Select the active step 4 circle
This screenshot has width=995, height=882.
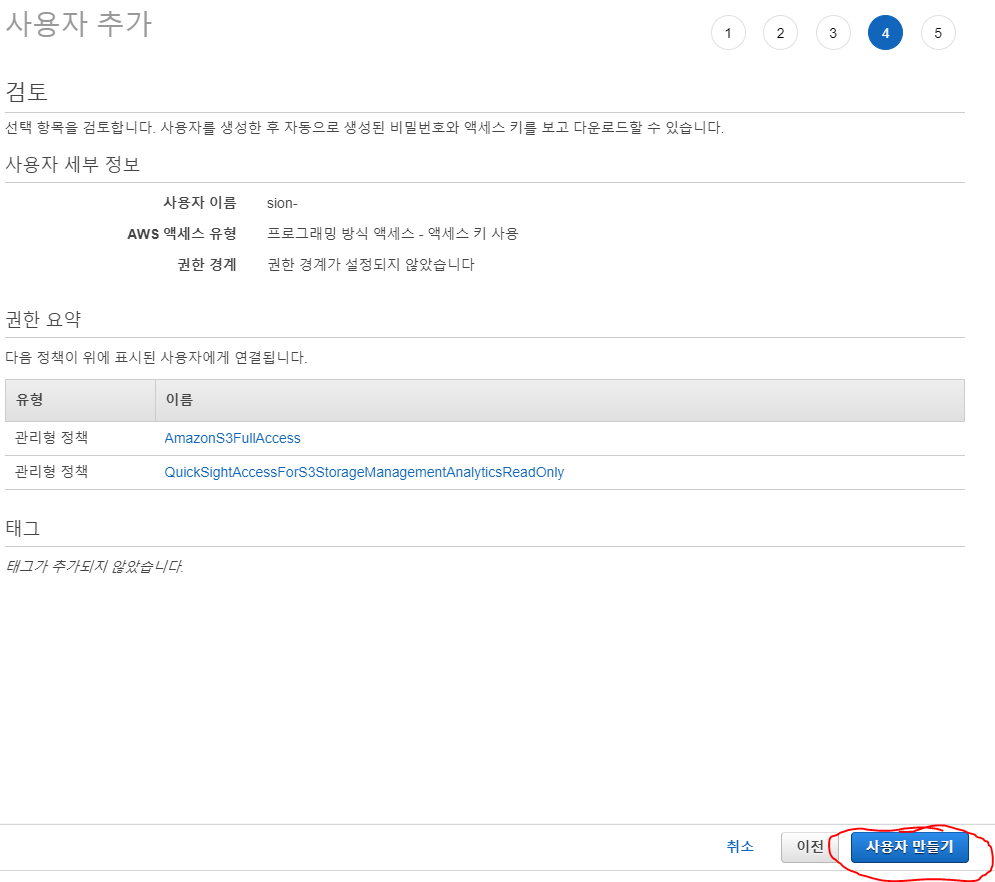pyautogui.click(x=885, y=33)
